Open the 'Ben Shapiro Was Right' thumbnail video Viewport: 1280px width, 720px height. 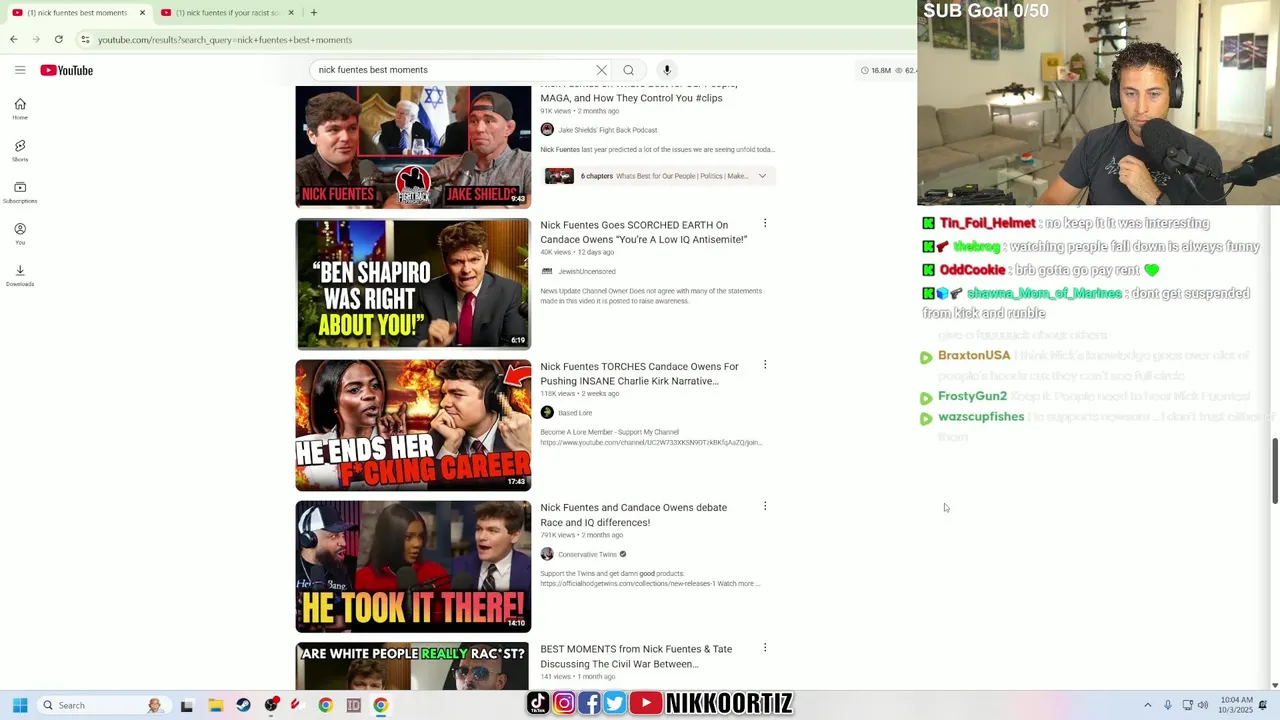tap(413, 284)
